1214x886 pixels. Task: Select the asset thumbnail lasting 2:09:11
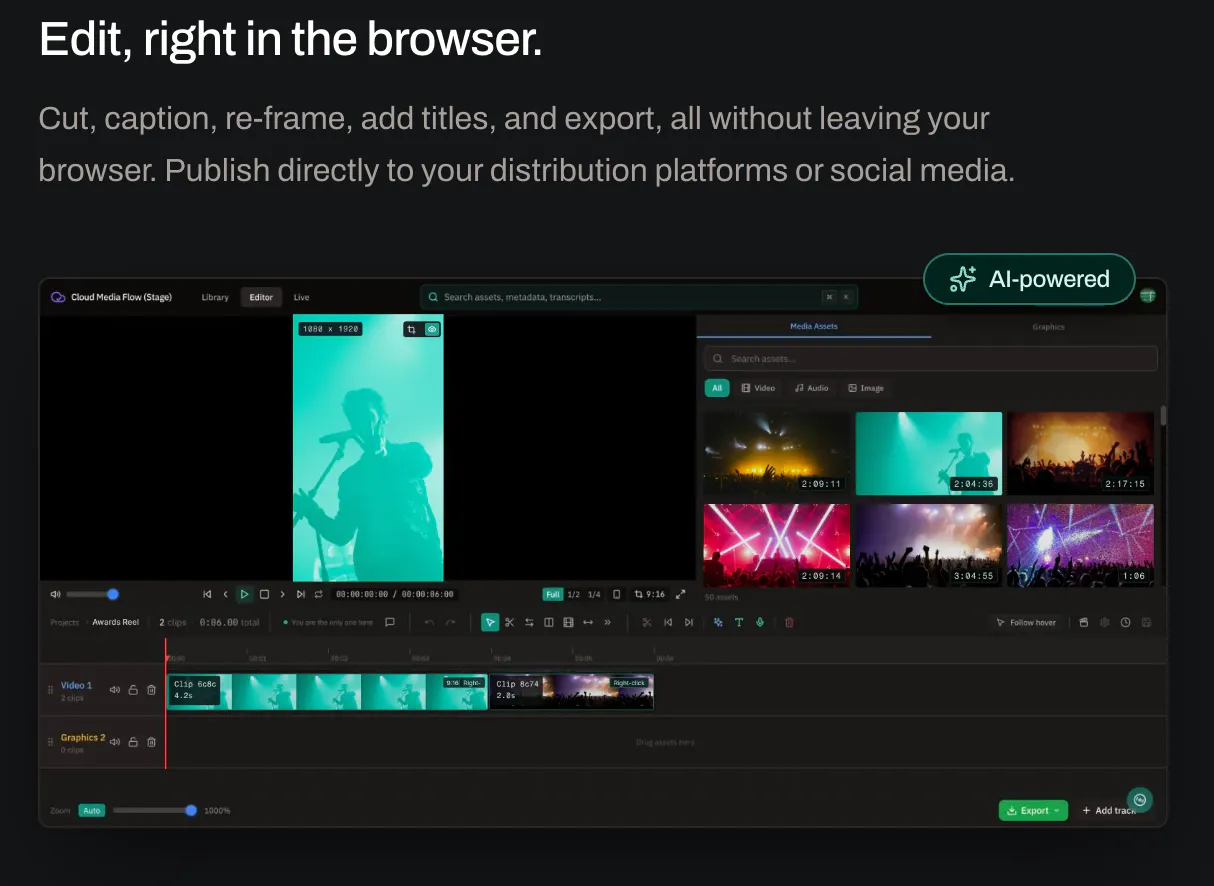point(777,453)
